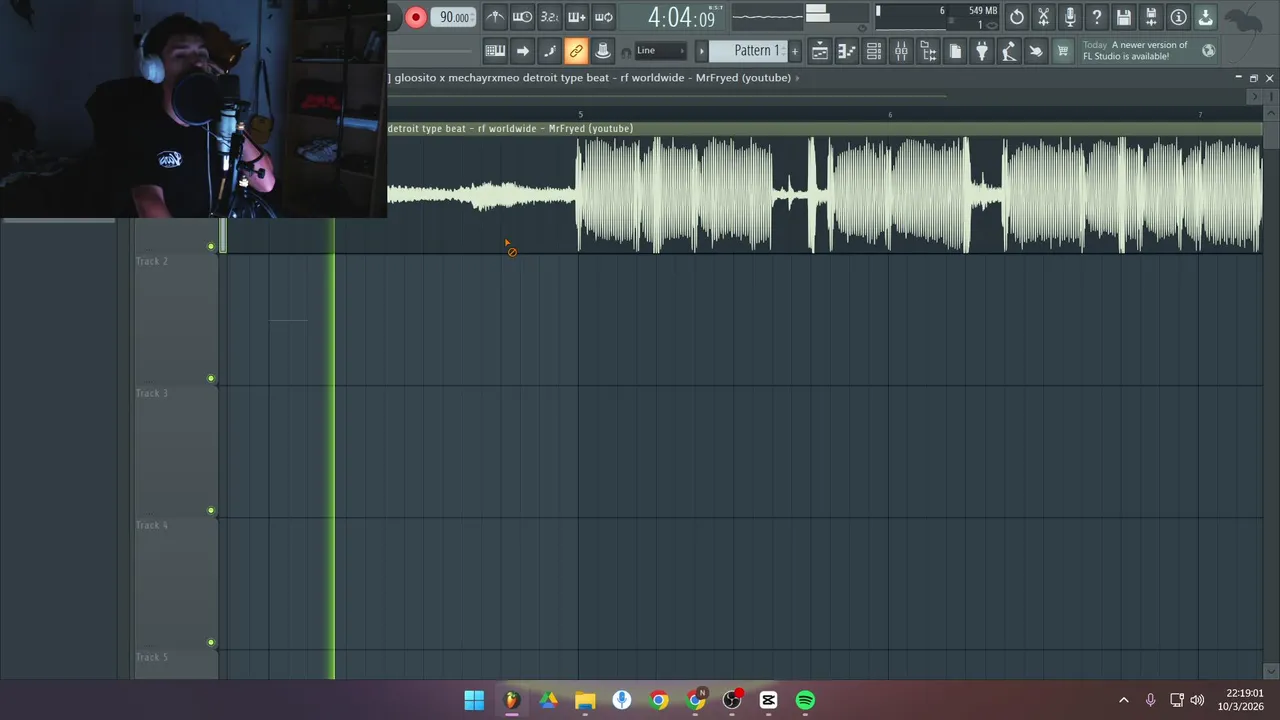Click the multilink to controllers knob icon
This screenshot has height=720, width=1280.
point(603,51)
